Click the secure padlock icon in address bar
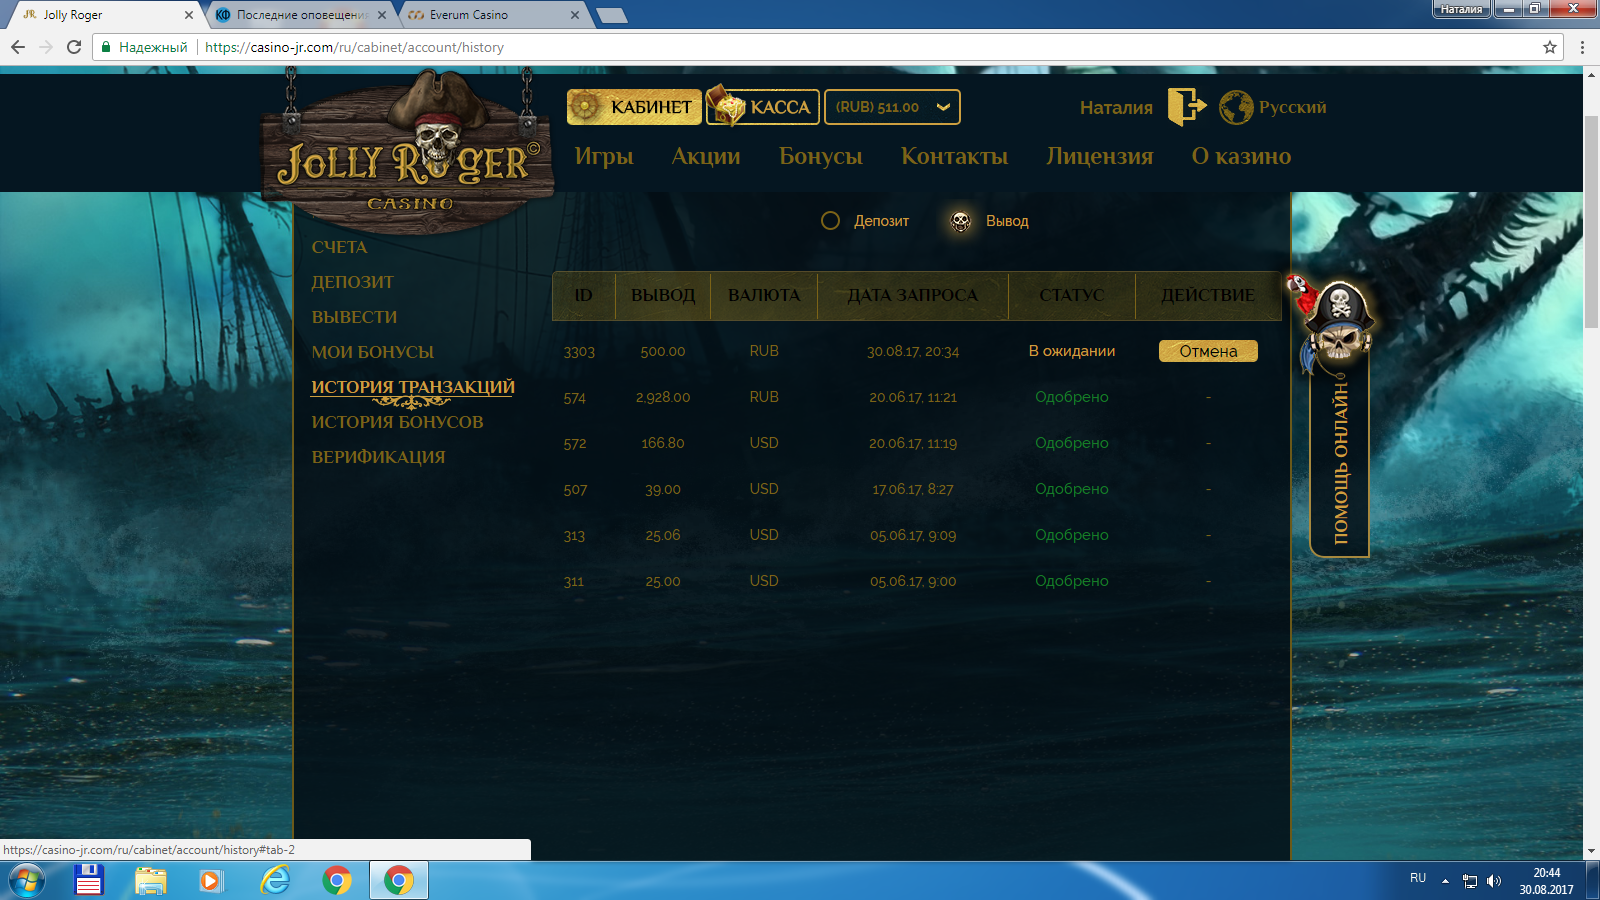Screen dimensions: 1600x900 click(106, 47)
